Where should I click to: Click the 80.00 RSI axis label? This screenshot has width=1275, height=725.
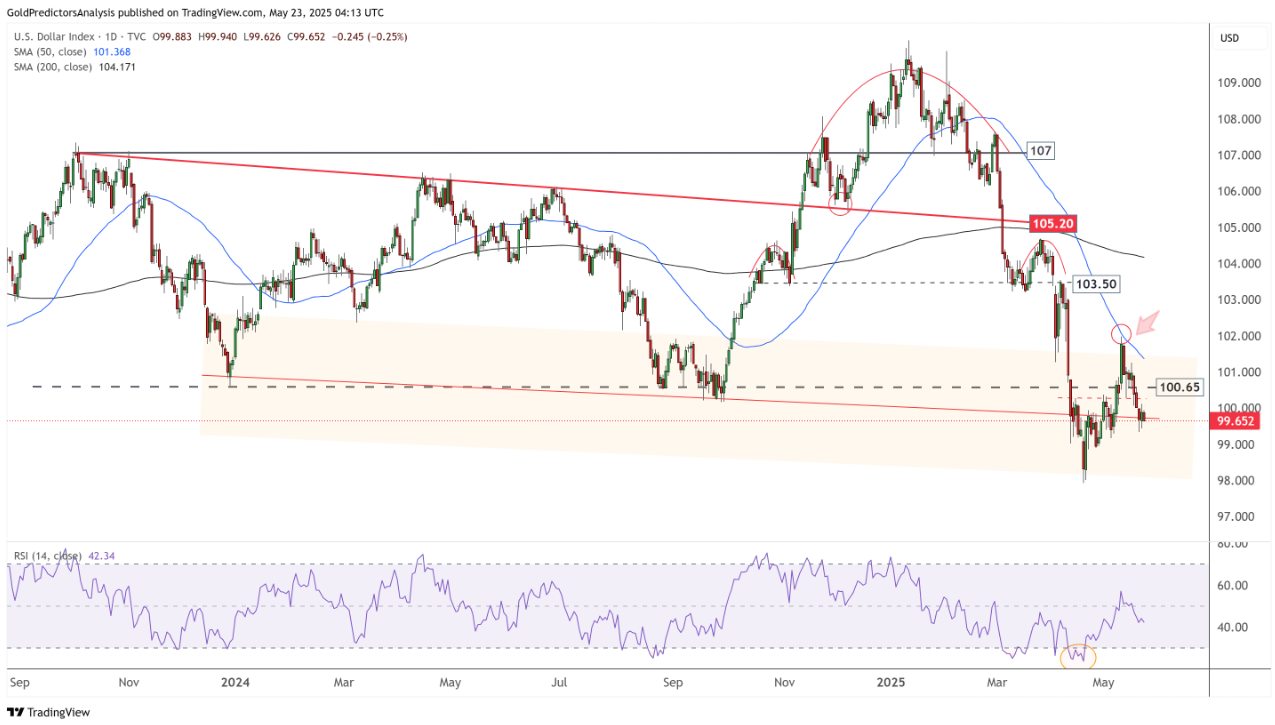click(x=1233, y=544)
